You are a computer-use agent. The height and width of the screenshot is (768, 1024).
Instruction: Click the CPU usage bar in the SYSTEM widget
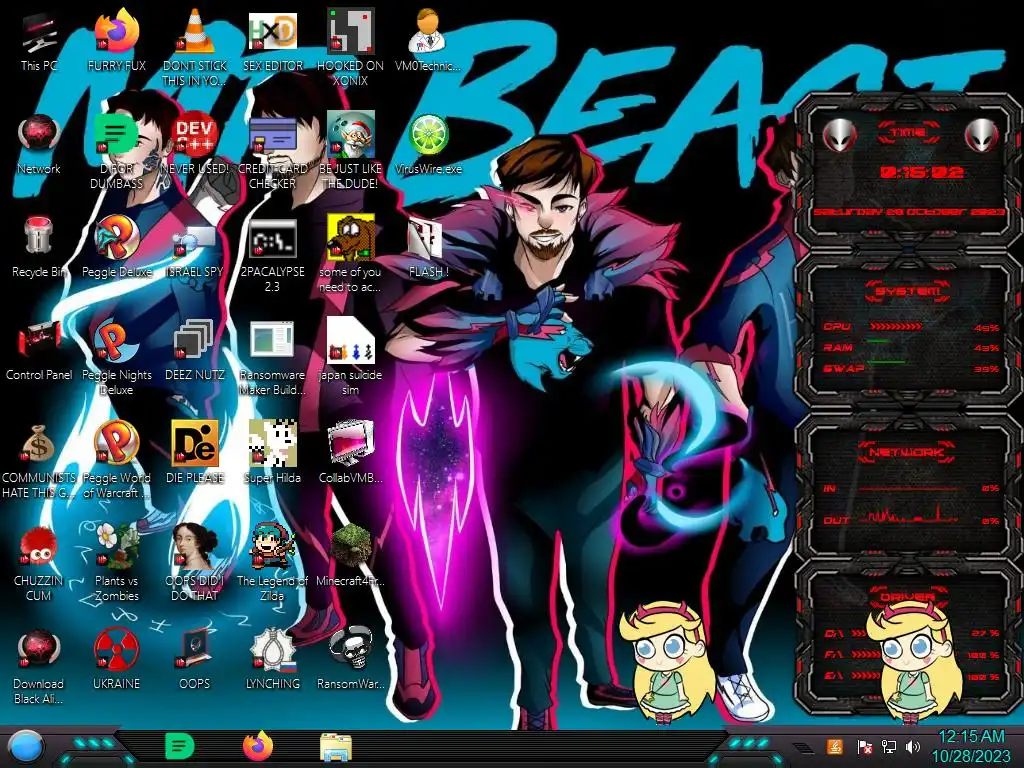tap(895, 326)
